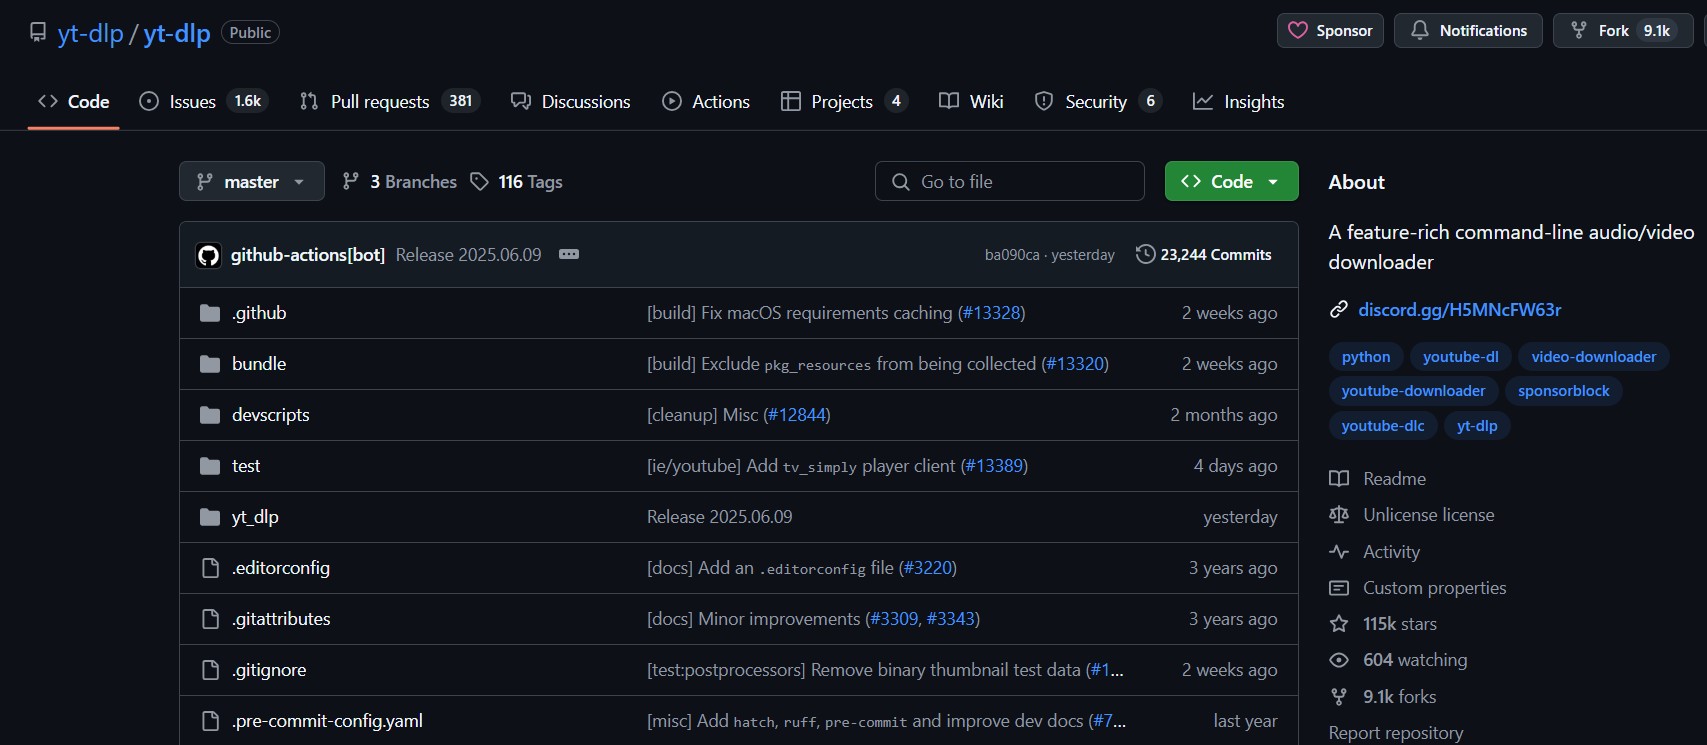Go to the Discussions tab
Screen dimensions: 1707x745
click(x=570, y=101)
